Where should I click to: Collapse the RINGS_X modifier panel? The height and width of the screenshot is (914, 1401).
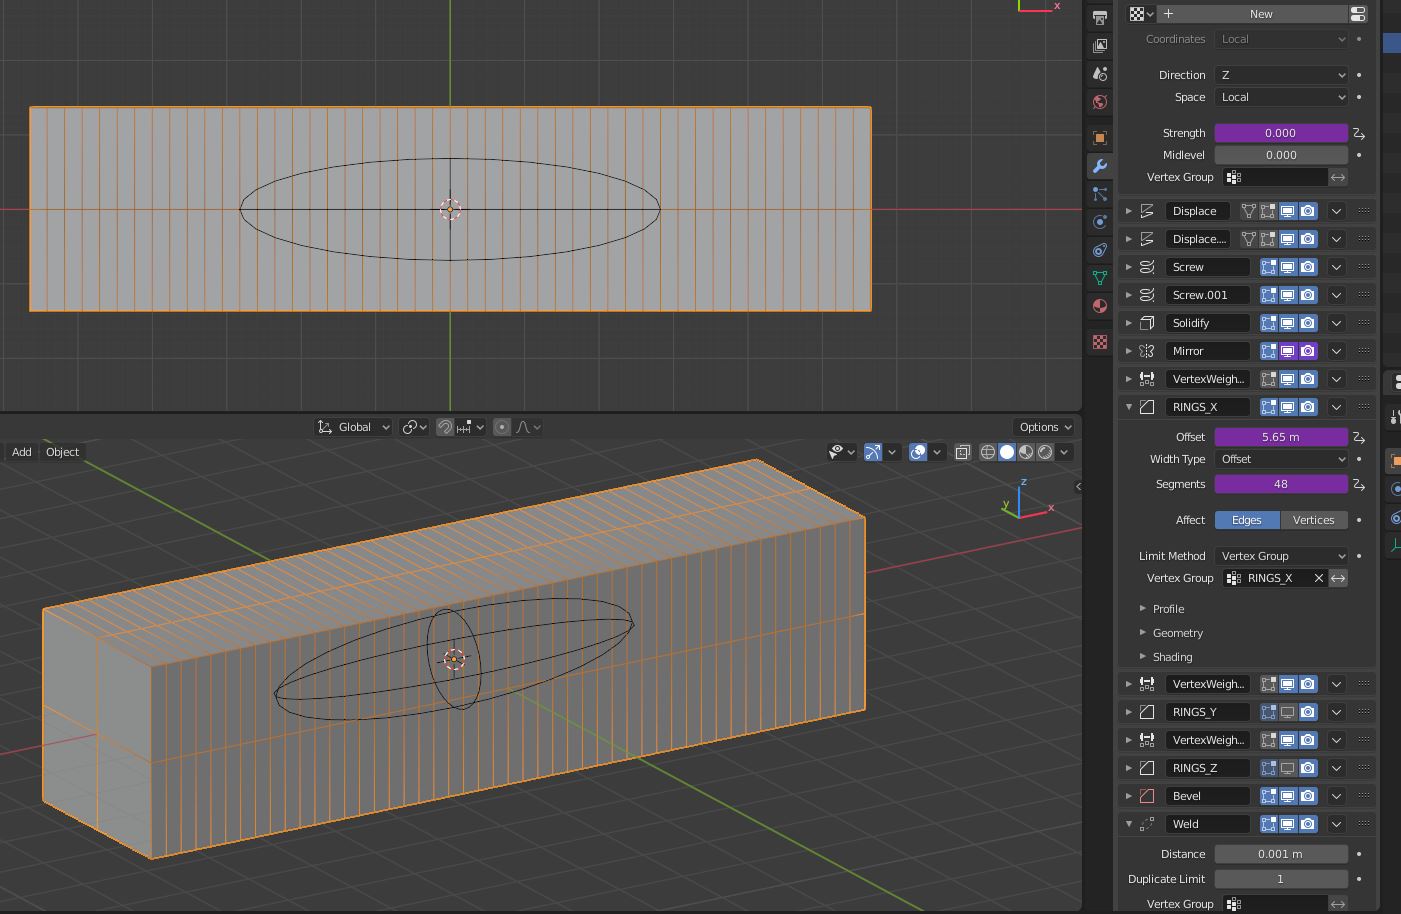click(1129, 407)
